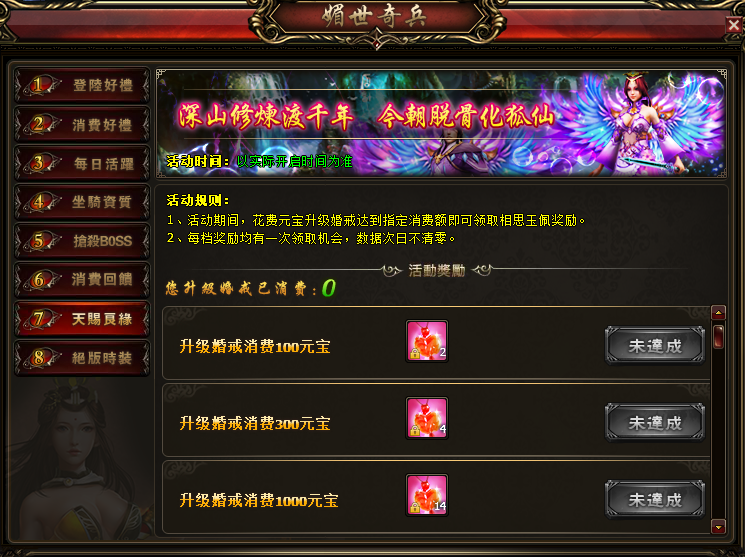Open the 絕版時裝 tab
Image resolution: width=745 pixels, height=557 pixels.
(x=82, y=358)
